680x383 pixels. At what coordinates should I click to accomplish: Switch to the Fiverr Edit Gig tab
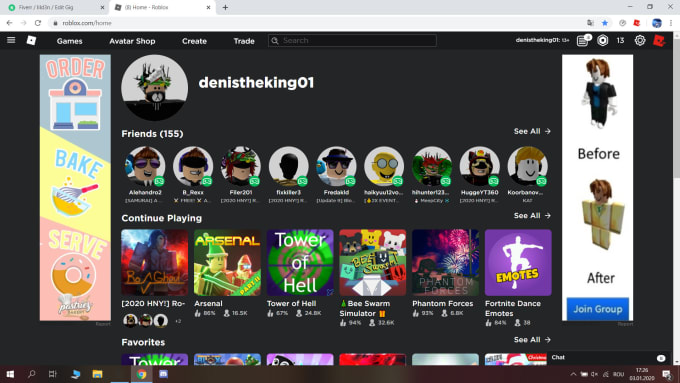54,7
